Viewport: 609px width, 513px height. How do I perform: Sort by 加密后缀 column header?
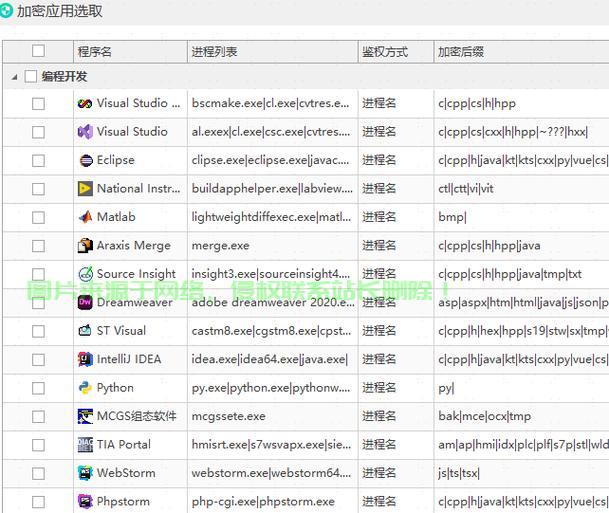click(x=521, y=51)
